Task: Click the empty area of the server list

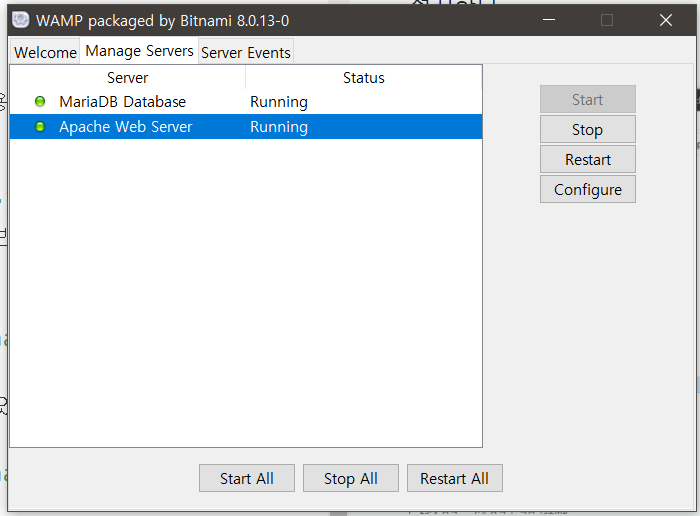Action: pos(245,300)
